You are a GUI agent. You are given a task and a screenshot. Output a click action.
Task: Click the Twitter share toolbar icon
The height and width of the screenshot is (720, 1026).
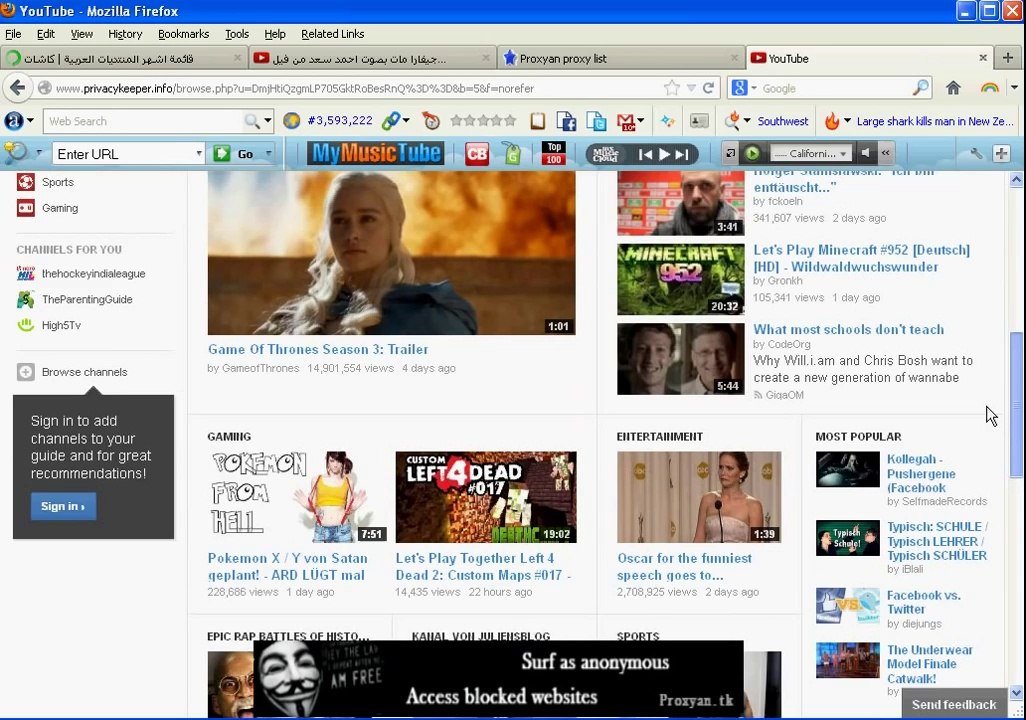pos(596,121)
